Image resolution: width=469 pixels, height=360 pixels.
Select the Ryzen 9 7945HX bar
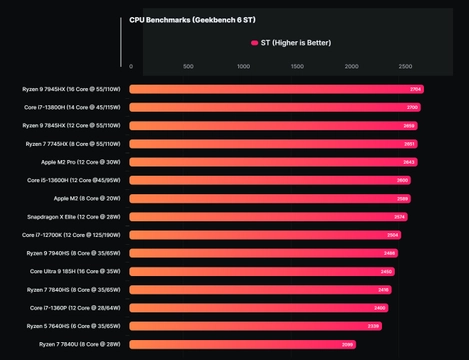tap(277, 89)
